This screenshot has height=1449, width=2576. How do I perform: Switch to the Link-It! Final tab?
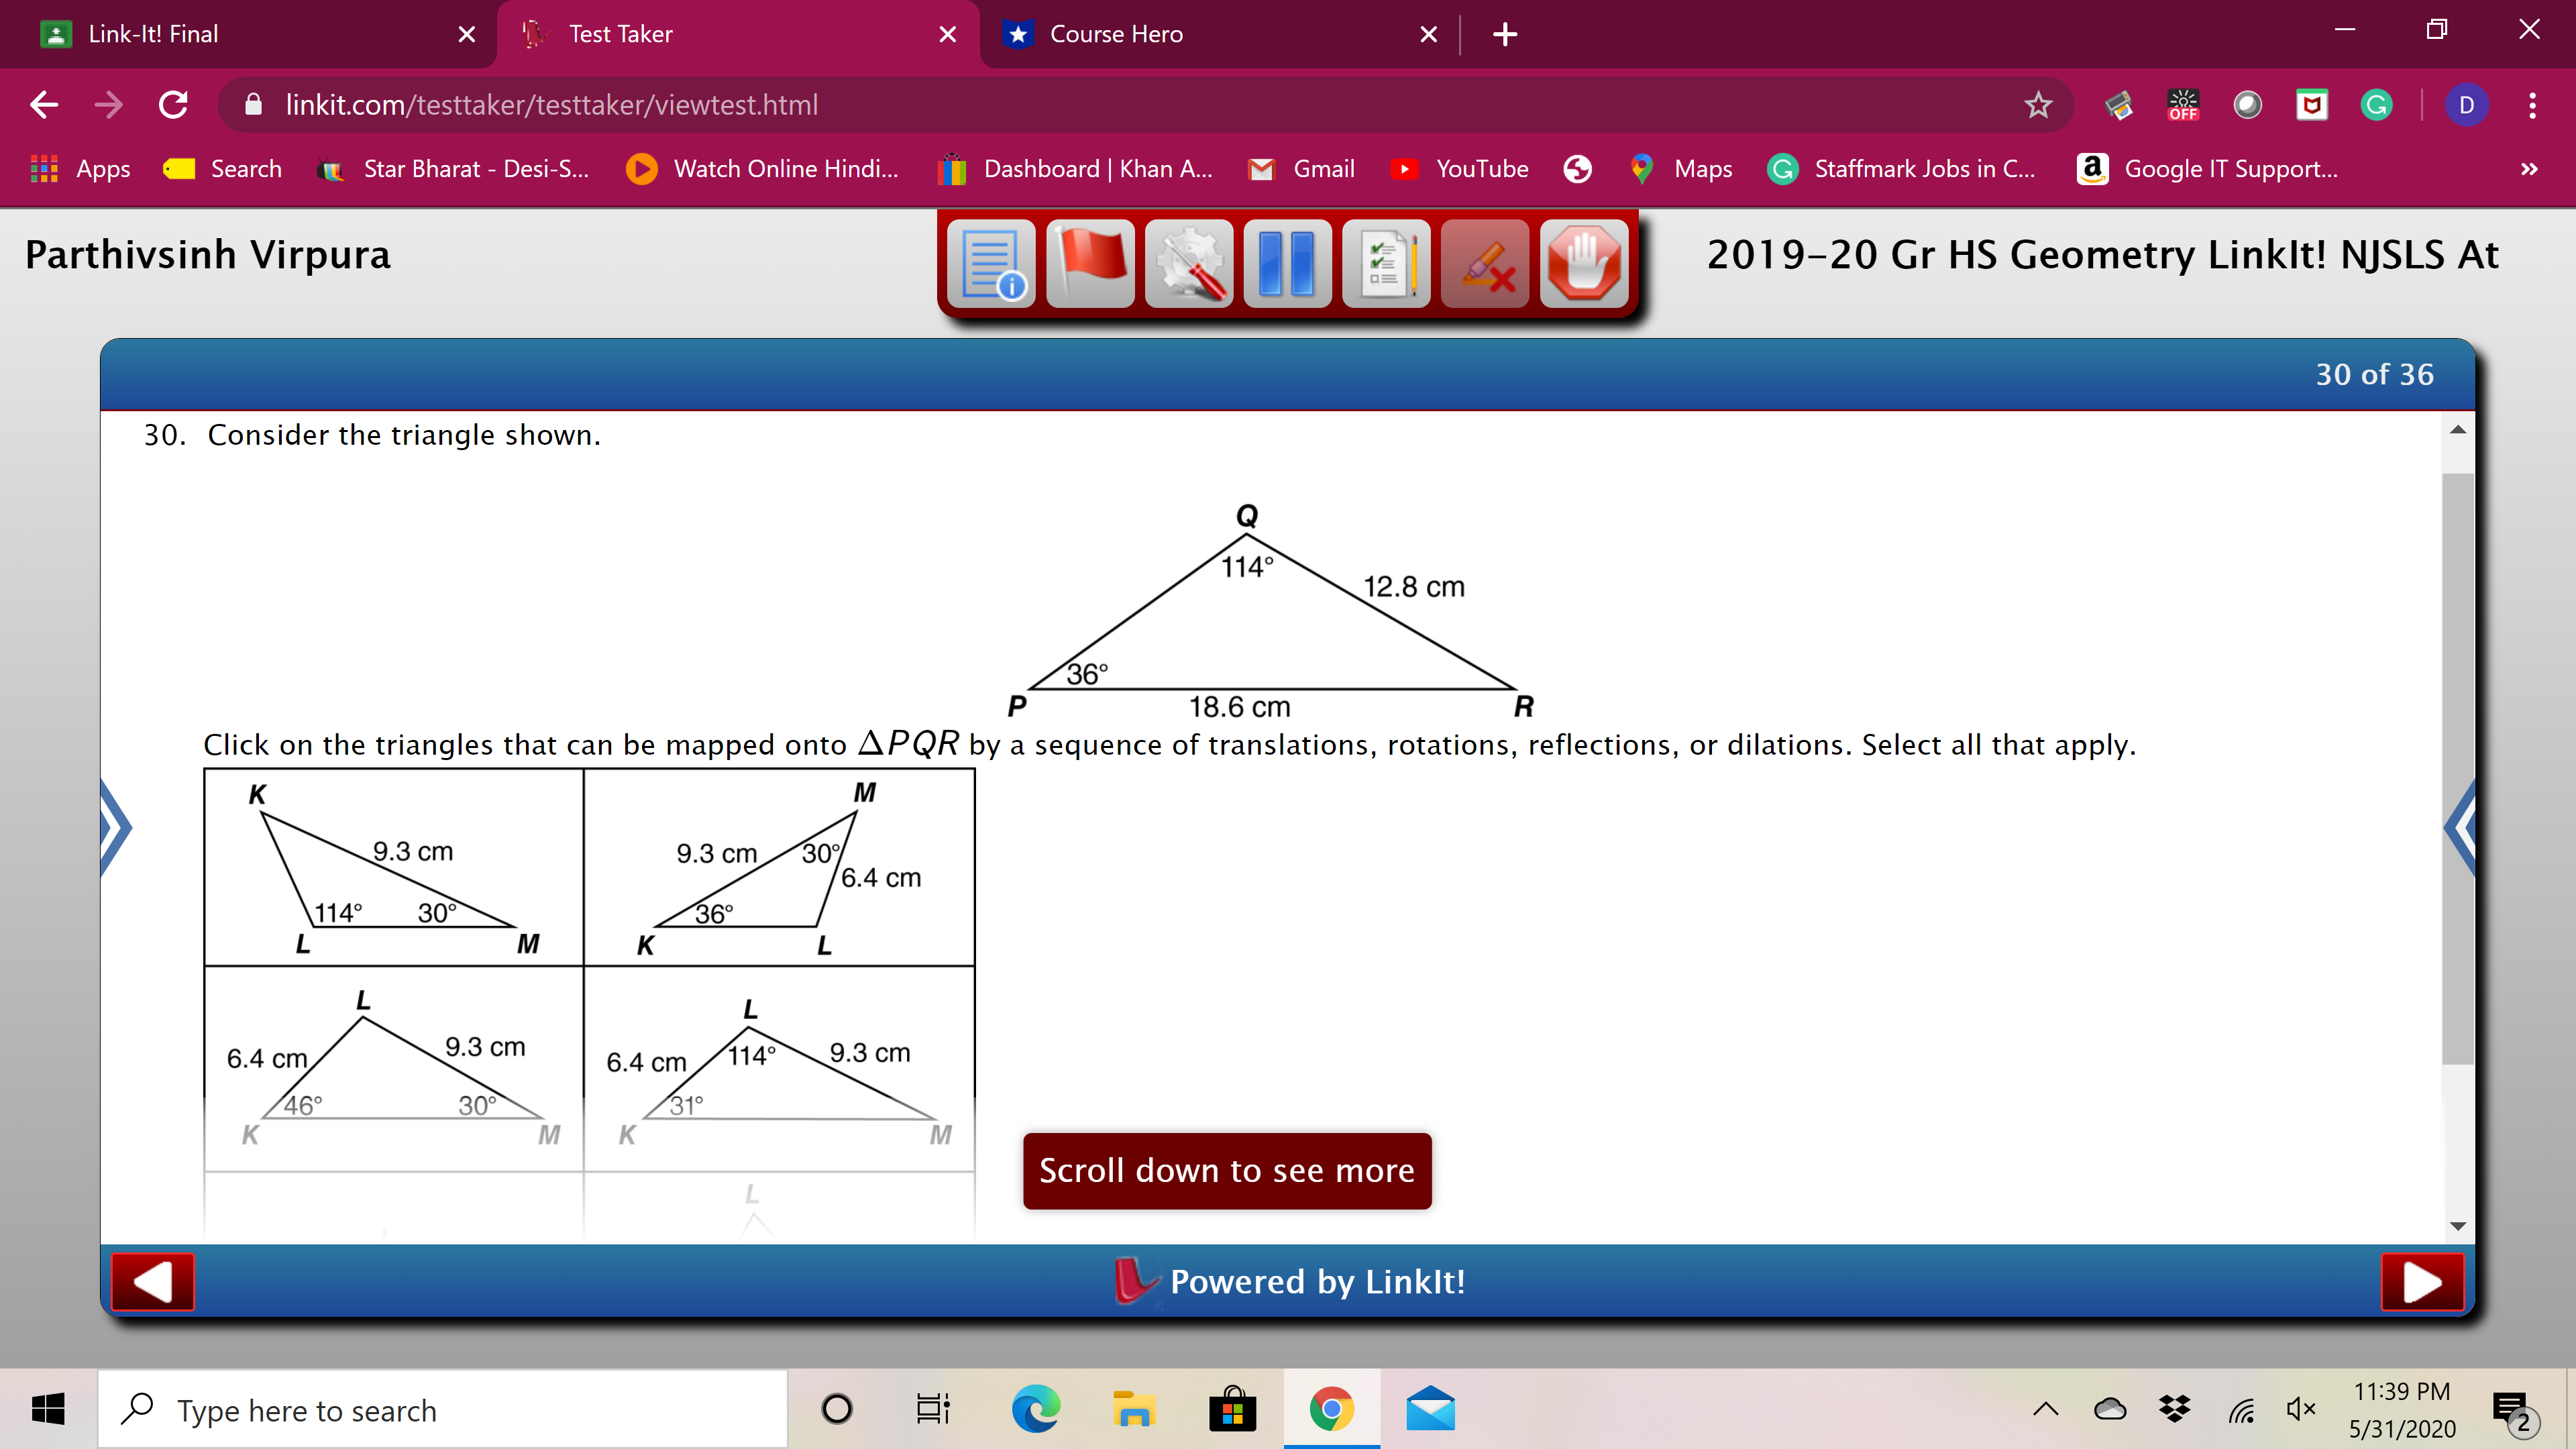[153, 34]
